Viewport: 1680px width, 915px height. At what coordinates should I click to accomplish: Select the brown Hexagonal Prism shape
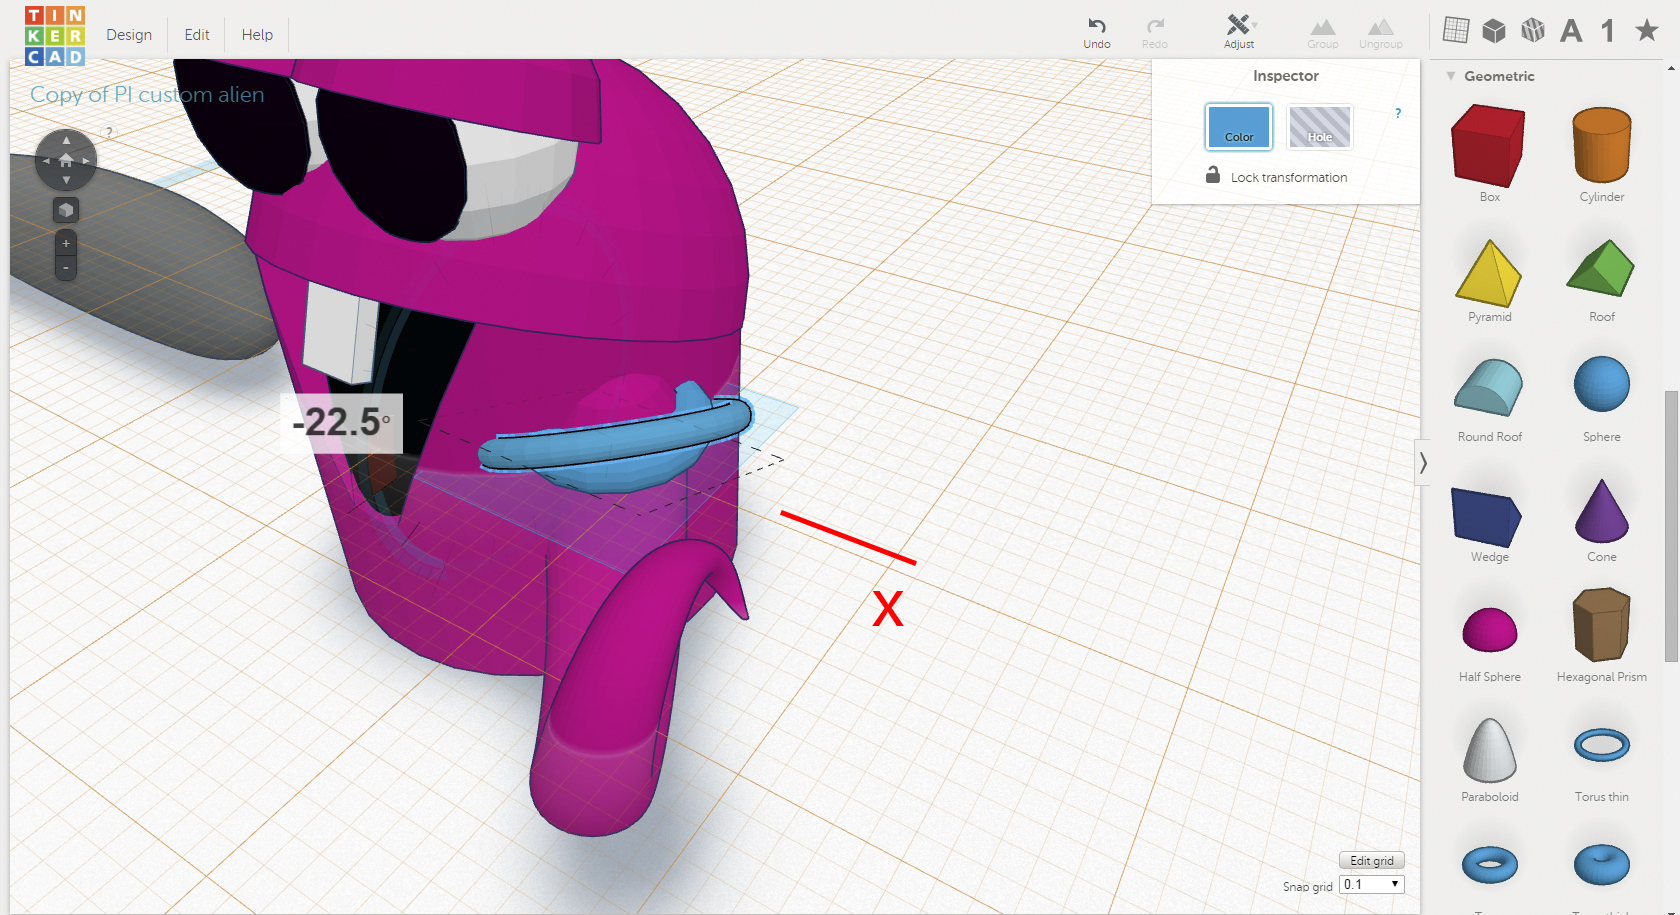click(x=1602, y=624)
